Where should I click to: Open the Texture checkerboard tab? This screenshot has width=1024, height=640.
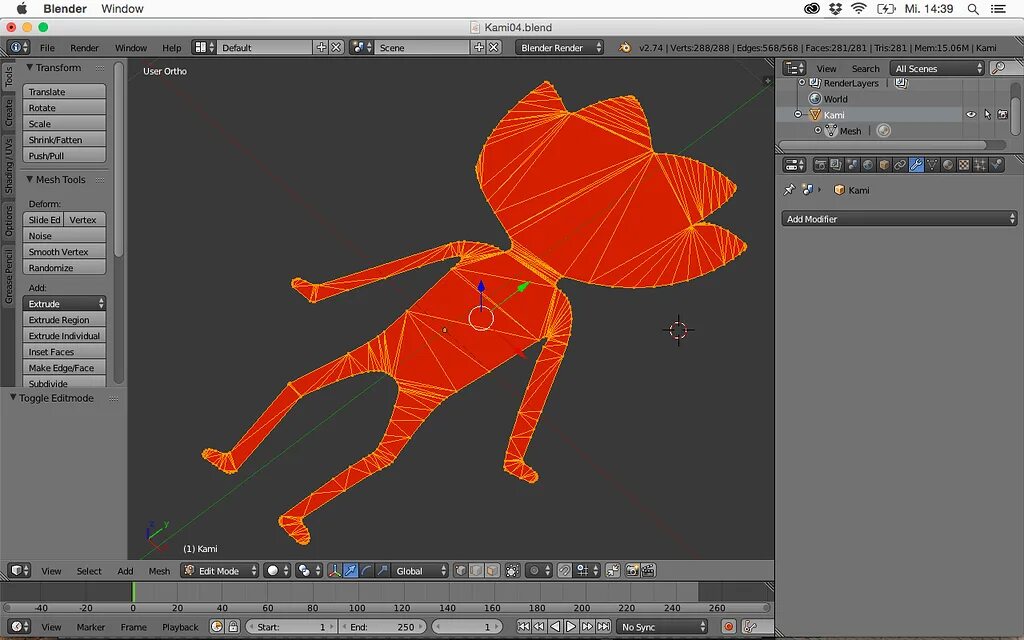964,165
